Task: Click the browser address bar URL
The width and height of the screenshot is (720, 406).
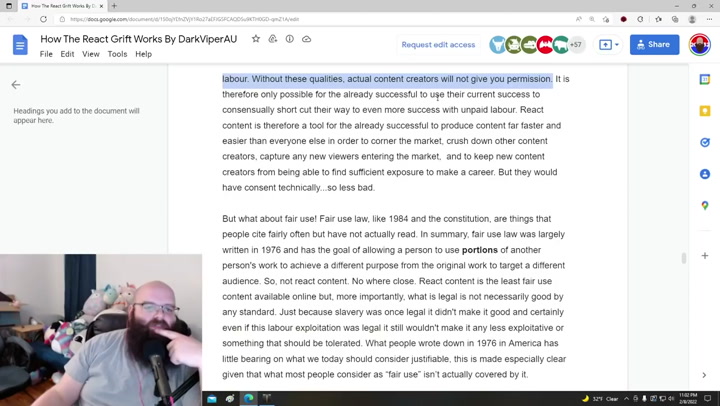Action: coord(185,19)
